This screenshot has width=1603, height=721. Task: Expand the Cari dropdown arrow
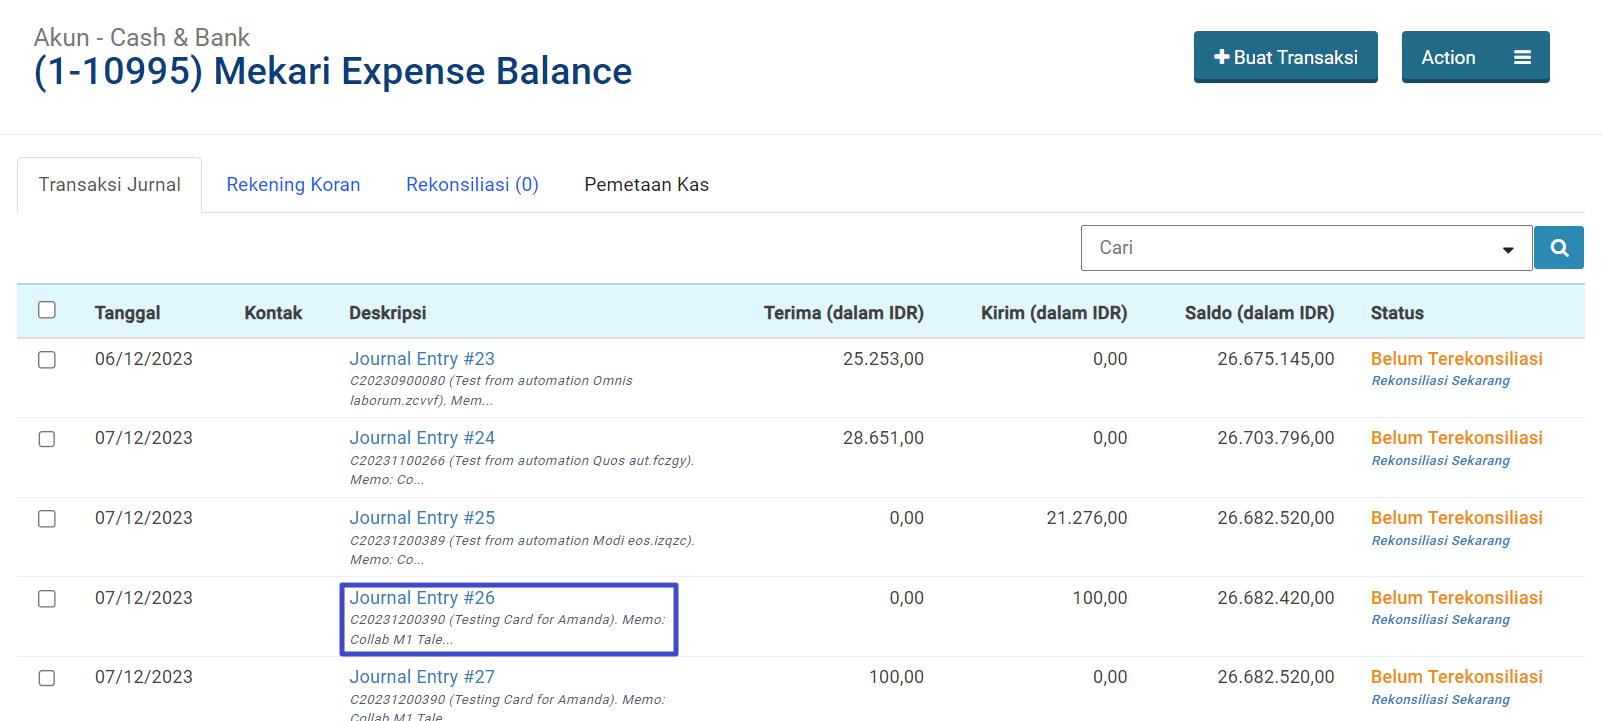(x=1508, y=250)
